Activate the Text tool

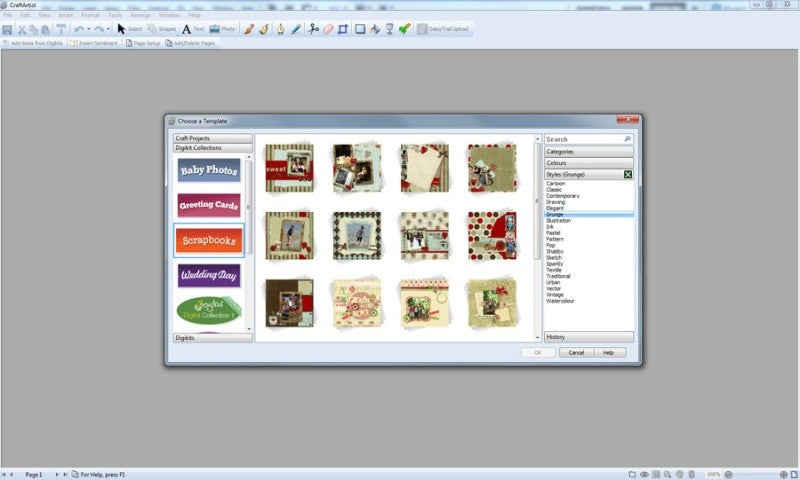193,29
